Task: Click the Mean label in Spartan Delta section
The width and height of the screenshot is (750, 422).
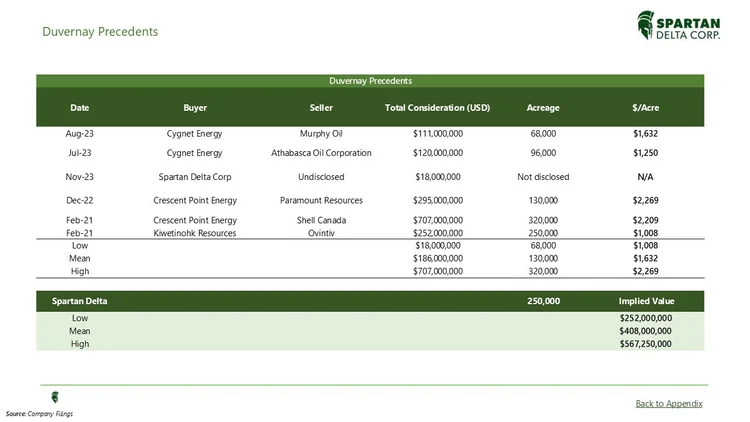Action: coord(79,331)
